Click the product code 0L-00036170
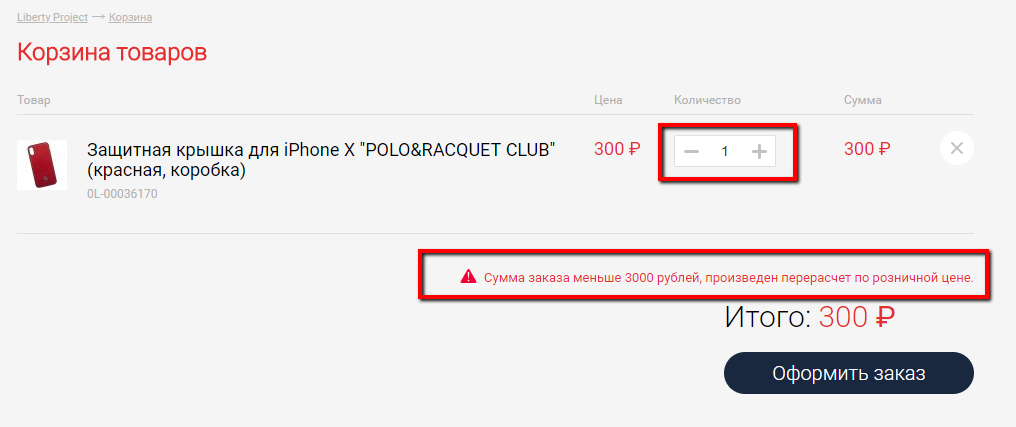This screenshot has height=427, width=1016. click(x=122, y=193)
